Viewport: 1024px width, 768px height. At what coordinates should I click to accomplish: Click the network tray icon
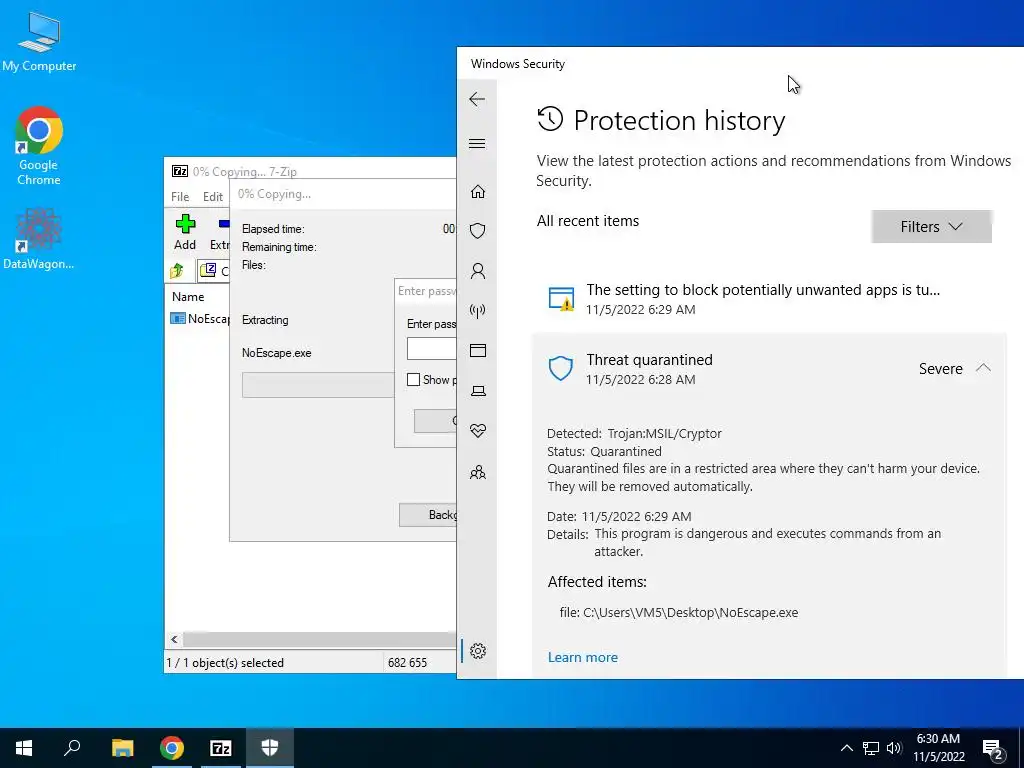[x=871, y=748]
